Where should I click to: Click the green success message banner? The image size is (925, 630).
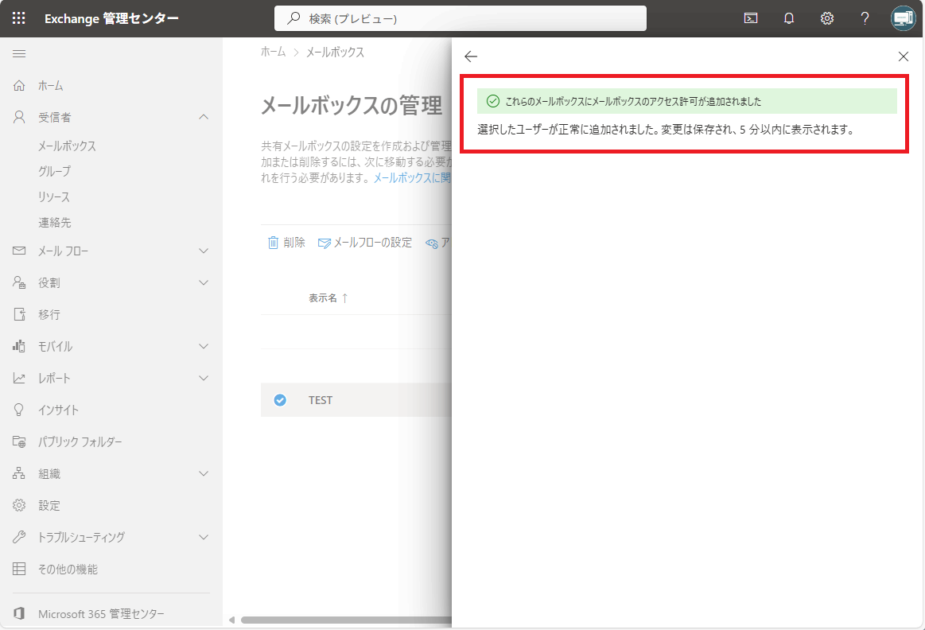pos(687,101)
